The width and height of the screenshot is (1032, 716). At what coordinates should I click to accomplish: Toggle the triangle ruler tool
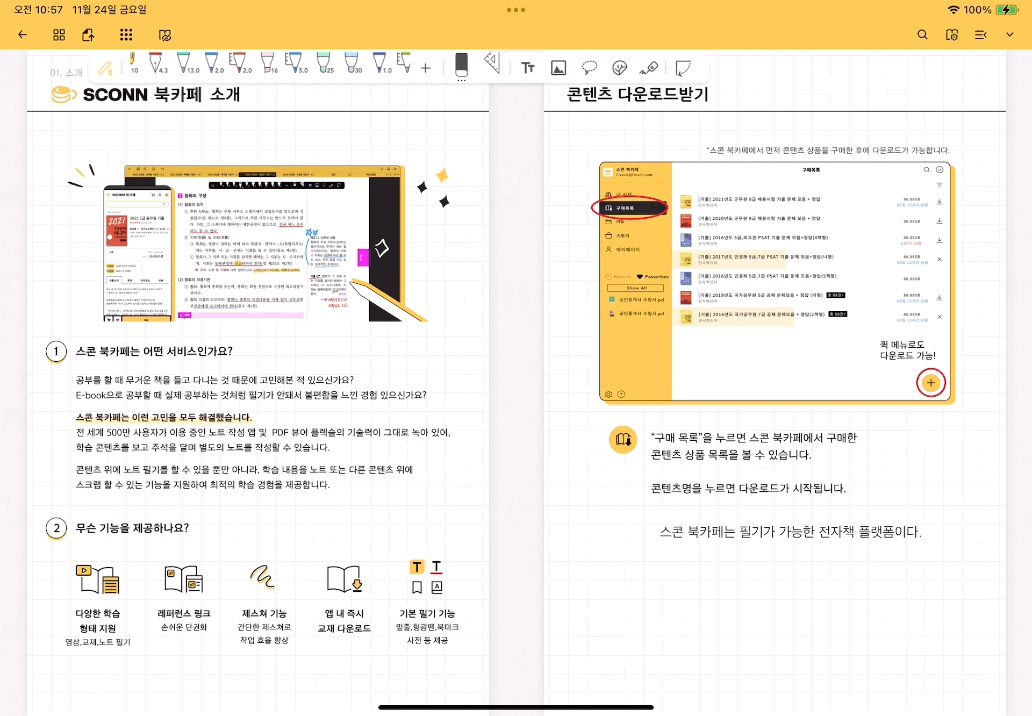click(492, 63)
